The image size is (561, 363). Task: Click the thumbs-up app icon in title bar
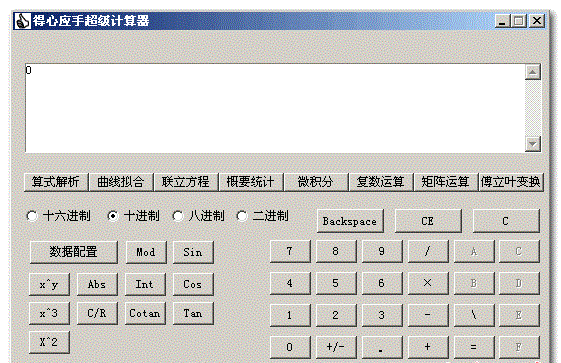(x=23, y=21)
